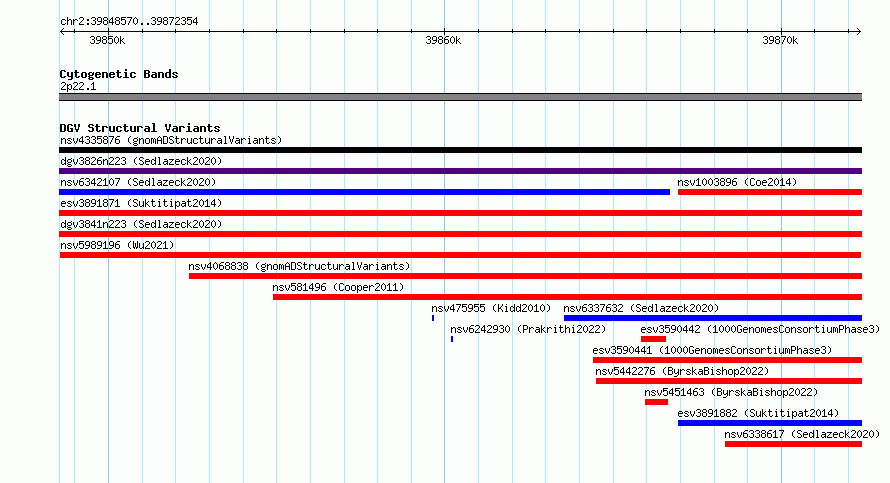Image resolution: width=890 pixels, height=483 pixels.
Task: Open the nsv6342107 Sedlazeck2020 label
Action: (x=138, y=182)
